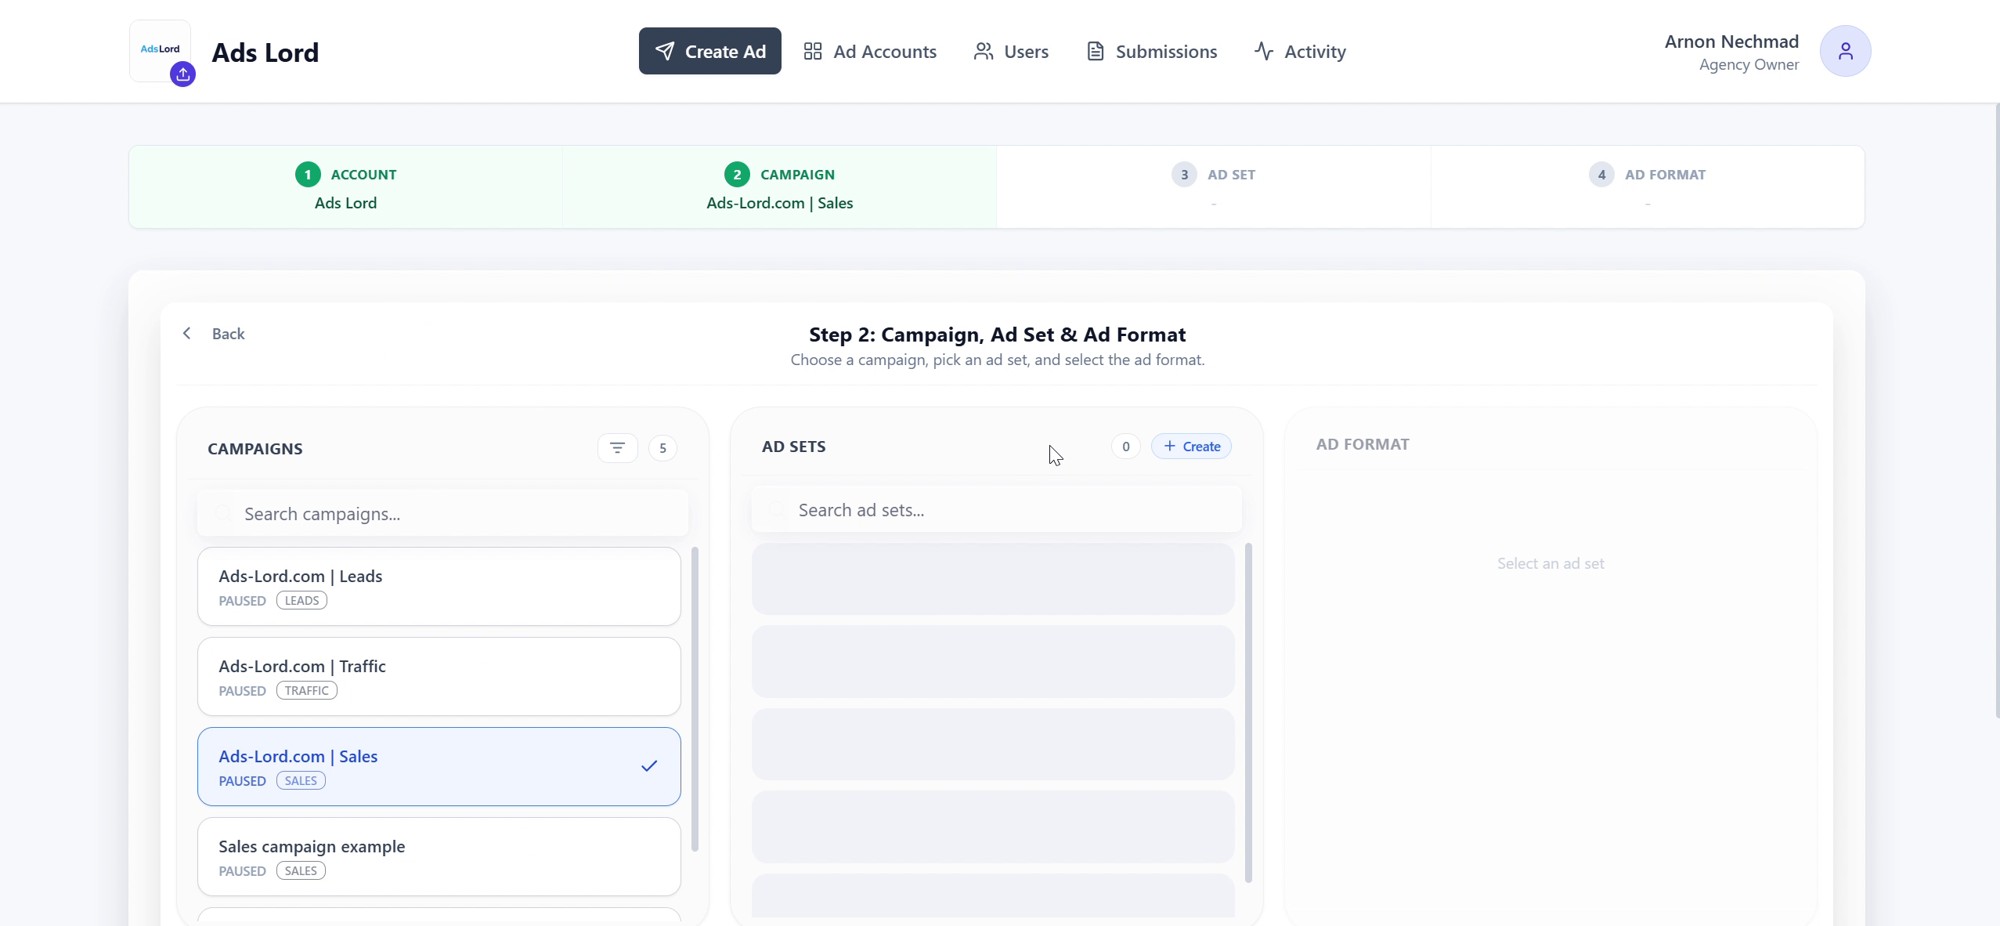Click the gray step 4 number circle
The image size is (2000, 926).
click(x=1601, y=174)
